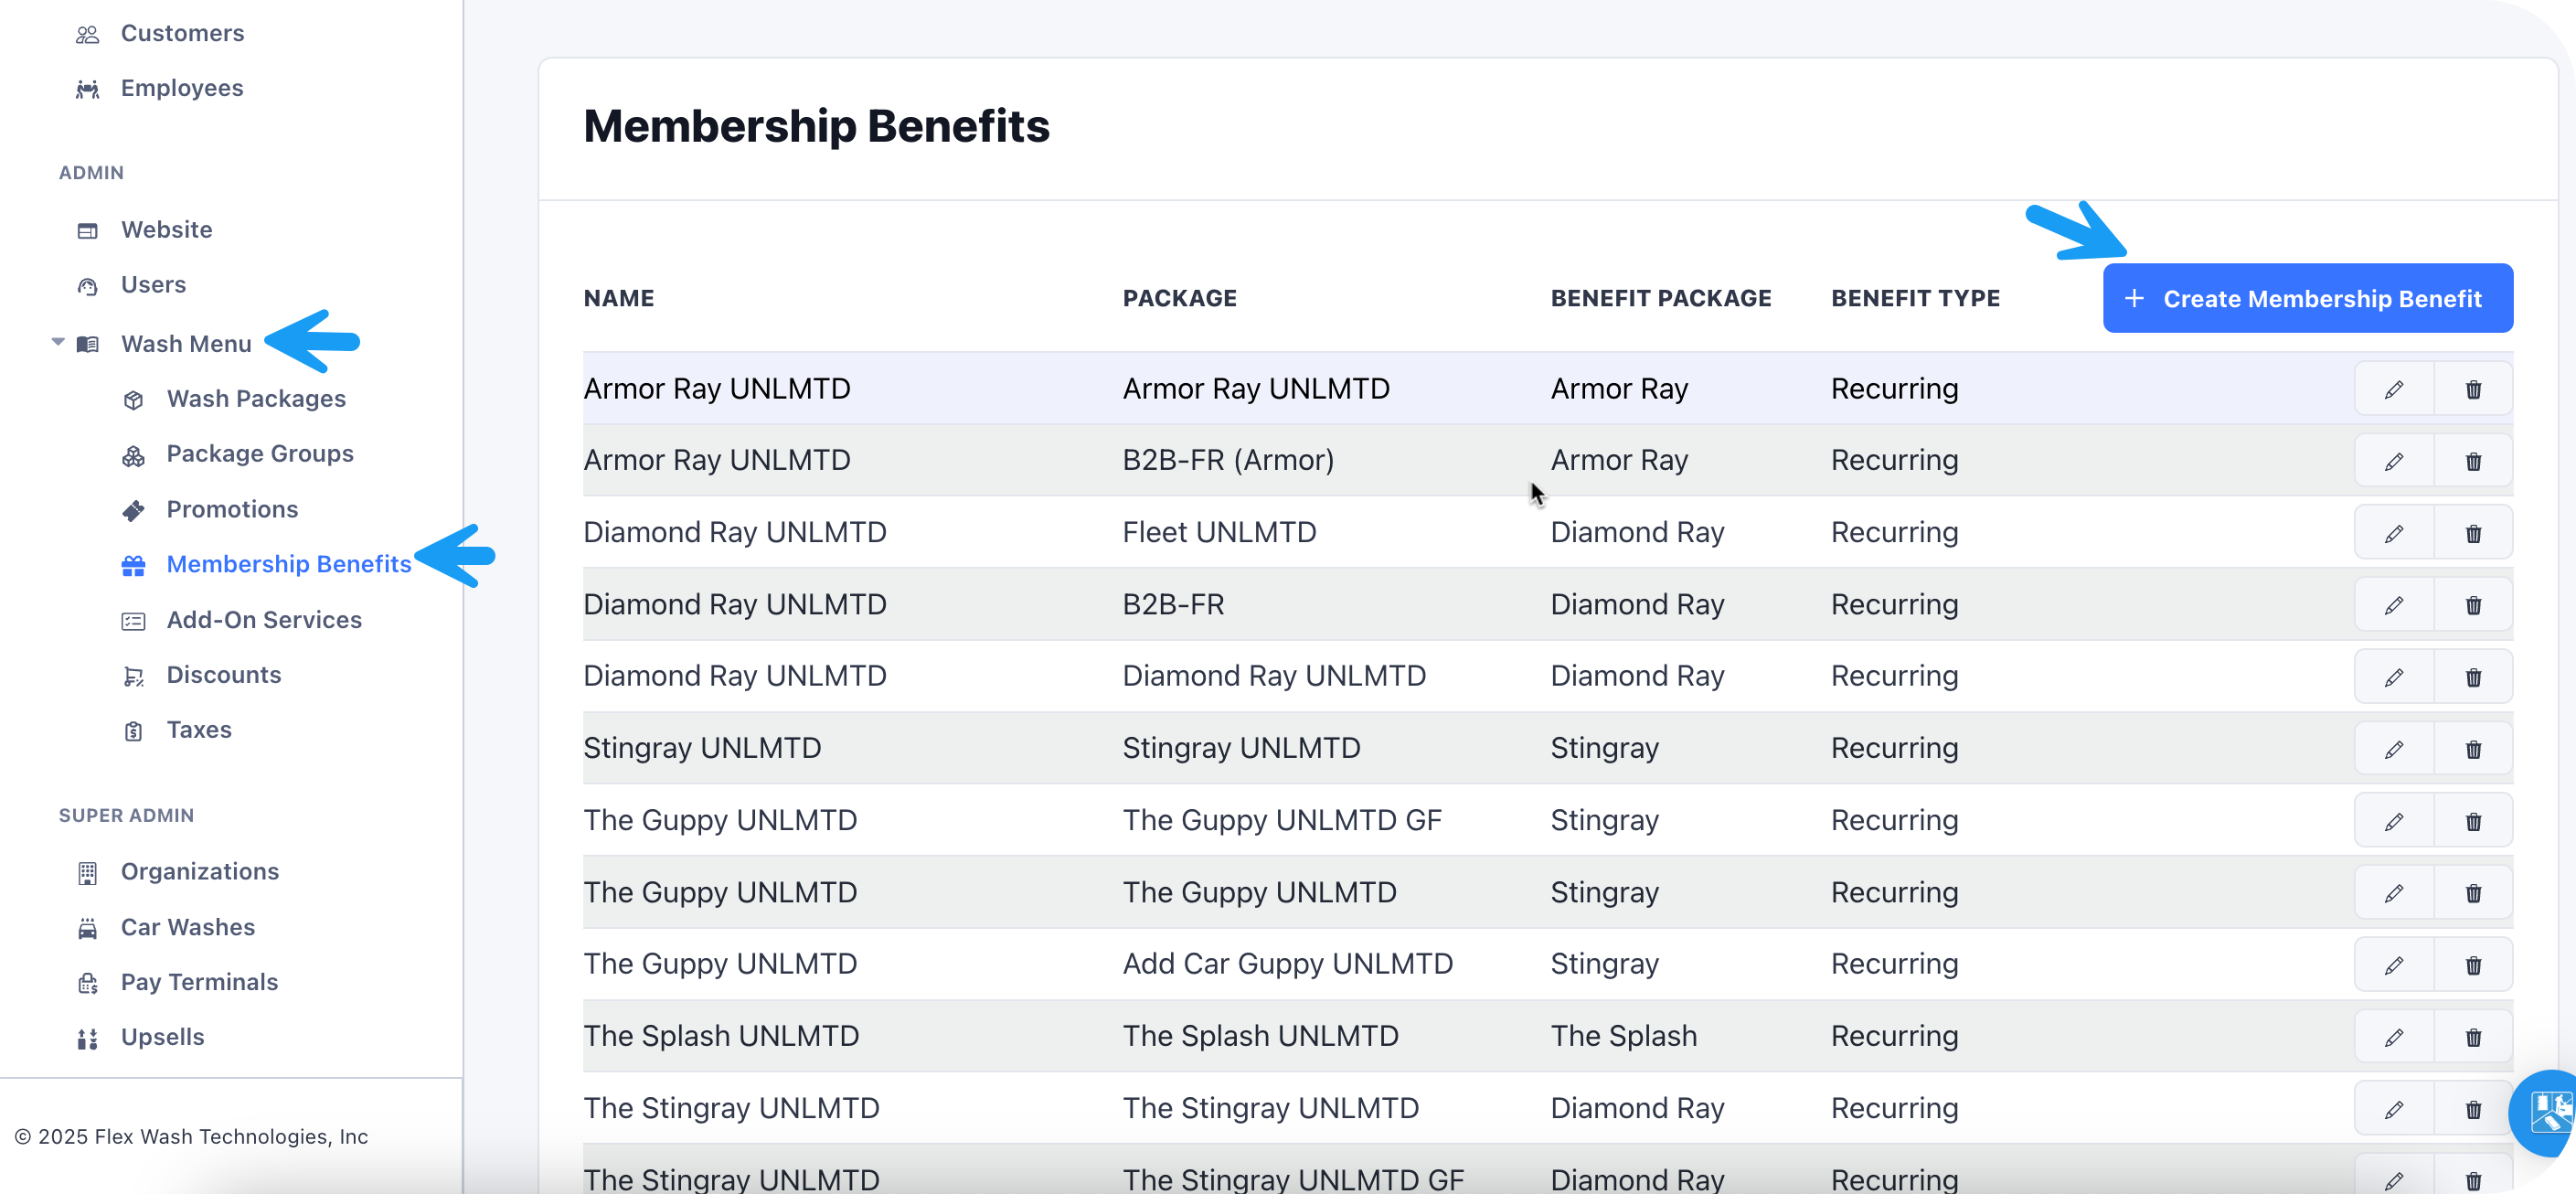Collapse the Wash Menu section arrow
This screenshot has width=2576, height=1194.
coord(58,343)
